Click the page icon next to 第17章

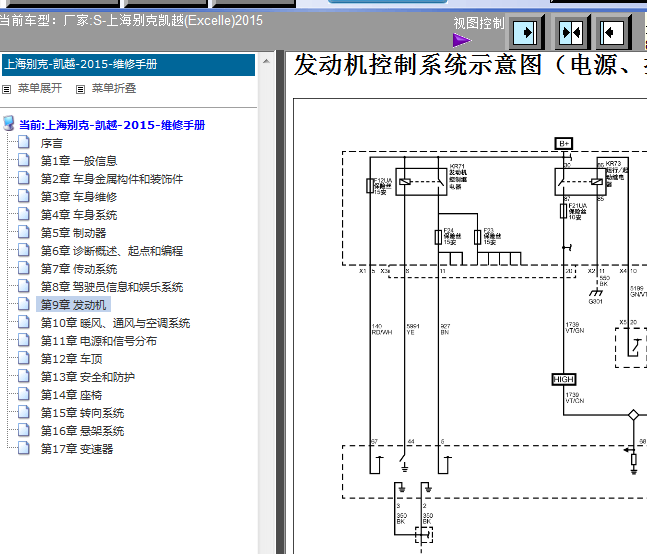coord(24,448)
